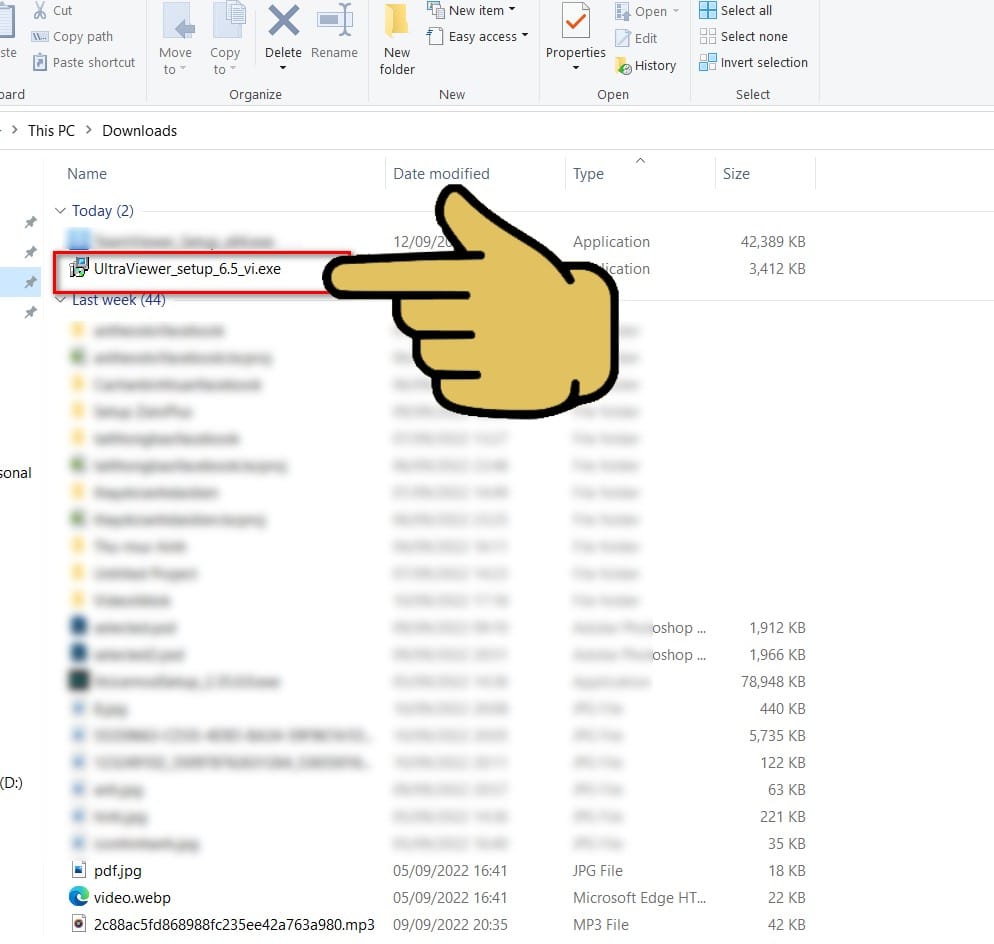Click the mp3 file icon
994x944 pixels.
[x=79, y=924]
